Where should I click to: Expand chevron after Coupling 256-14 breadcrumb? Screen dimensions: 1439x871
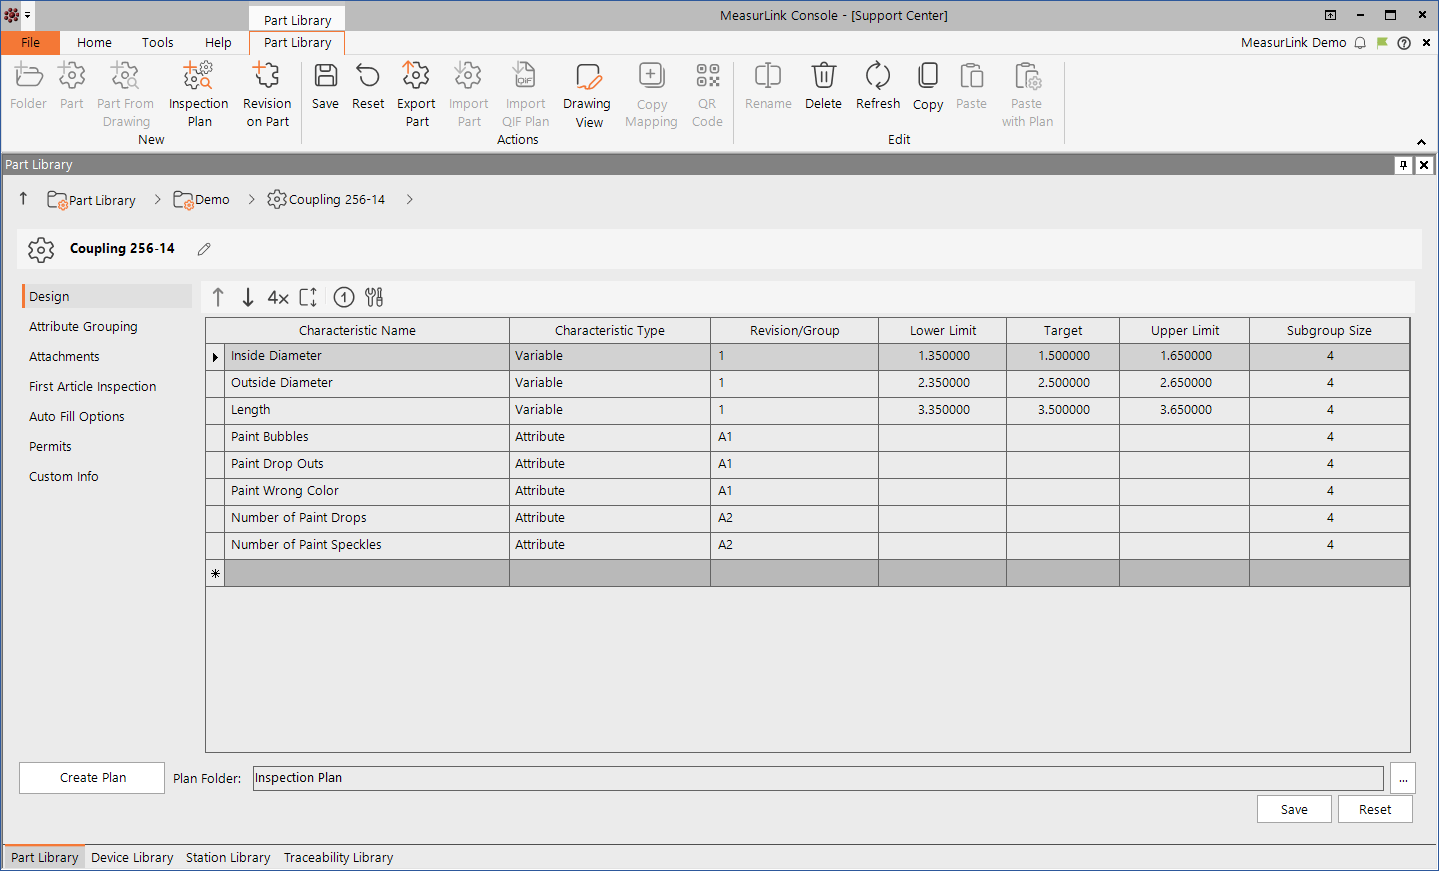[x=409, y=199]
